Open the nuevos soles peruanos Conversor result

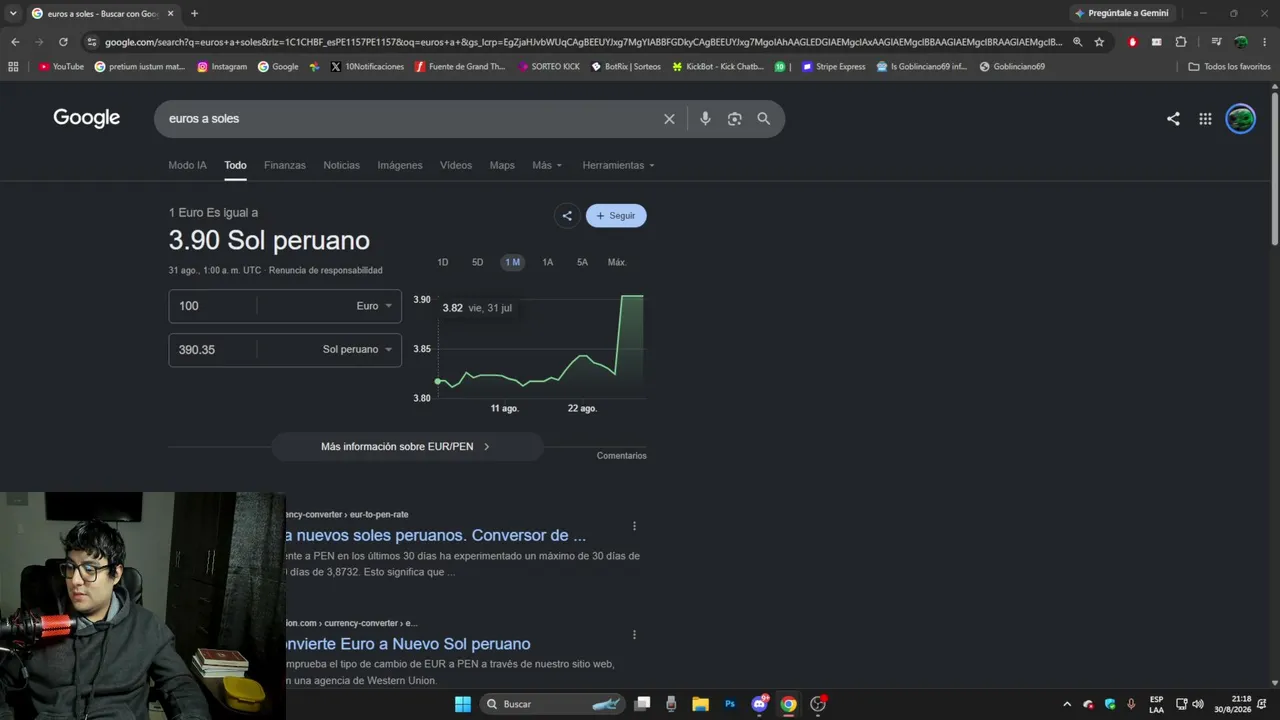click(x=436, y=535)
